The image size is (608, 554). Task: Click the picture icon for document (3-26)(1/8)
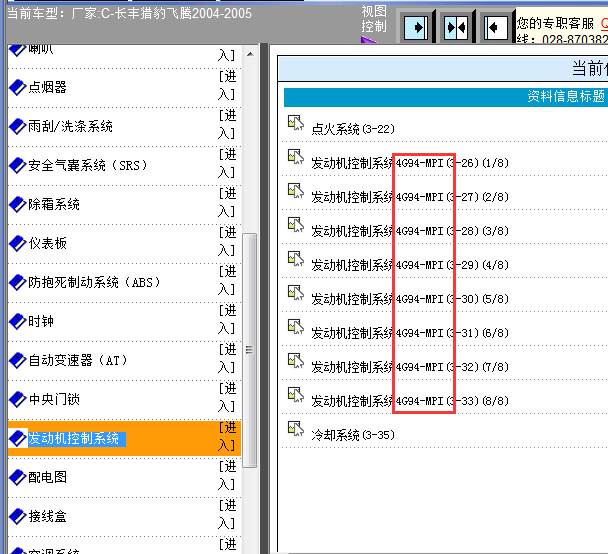pos(296,157)
